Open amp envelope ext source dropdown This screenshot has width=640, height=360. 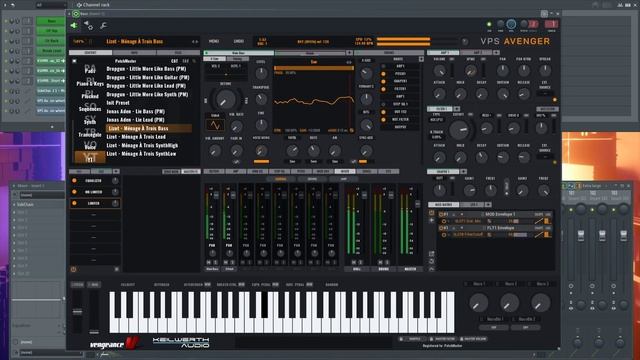point(545,93)
